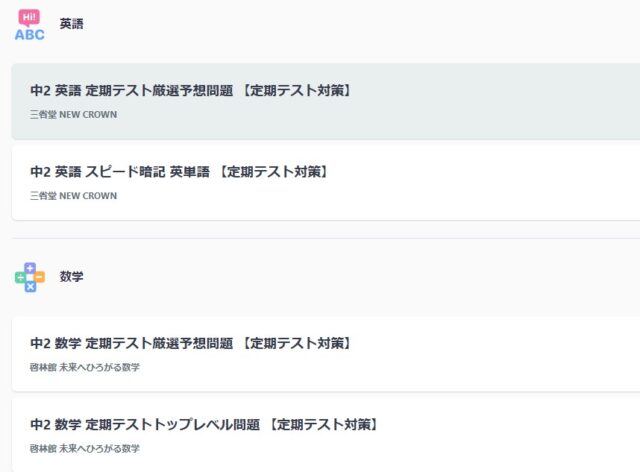Click 【定期テスト対策】 tag on 英語 厳選予想問題 title
This screenshot has height=472, width=640.
click(297, 90)
